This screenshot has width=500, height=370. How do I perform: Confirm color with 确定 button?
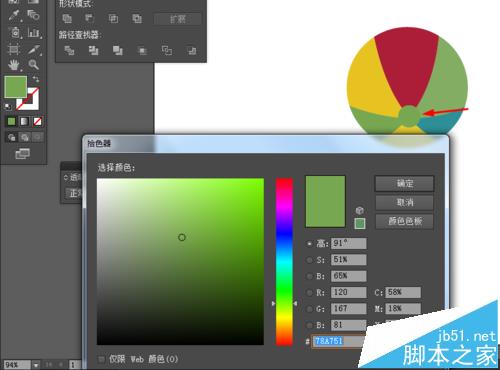pyautogui.click(x=404, y=183)
